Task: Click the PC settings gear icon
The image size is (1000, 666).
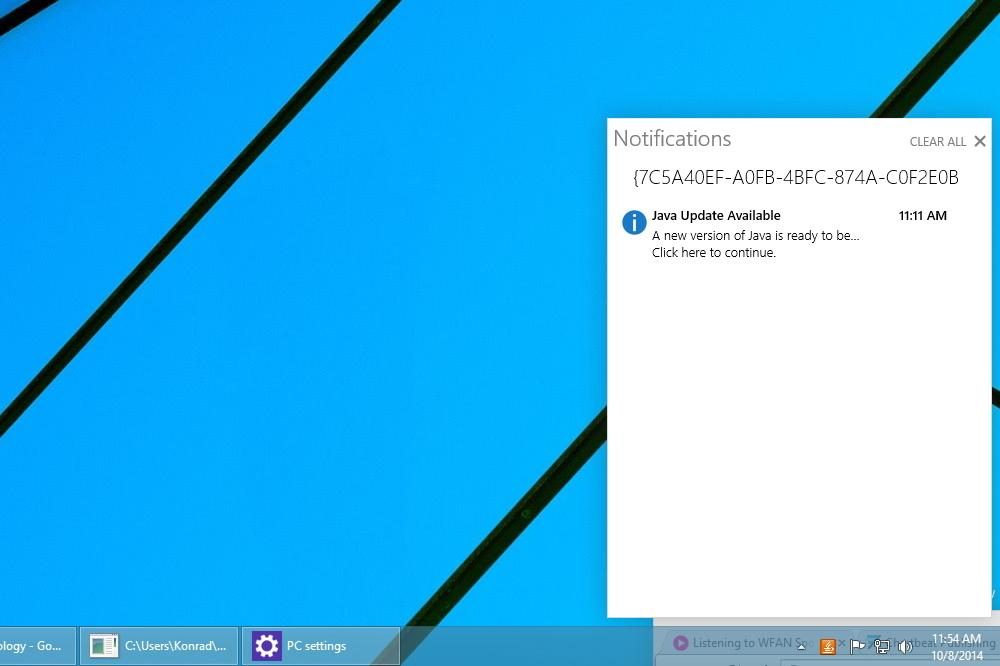Action: click(267, 646)
